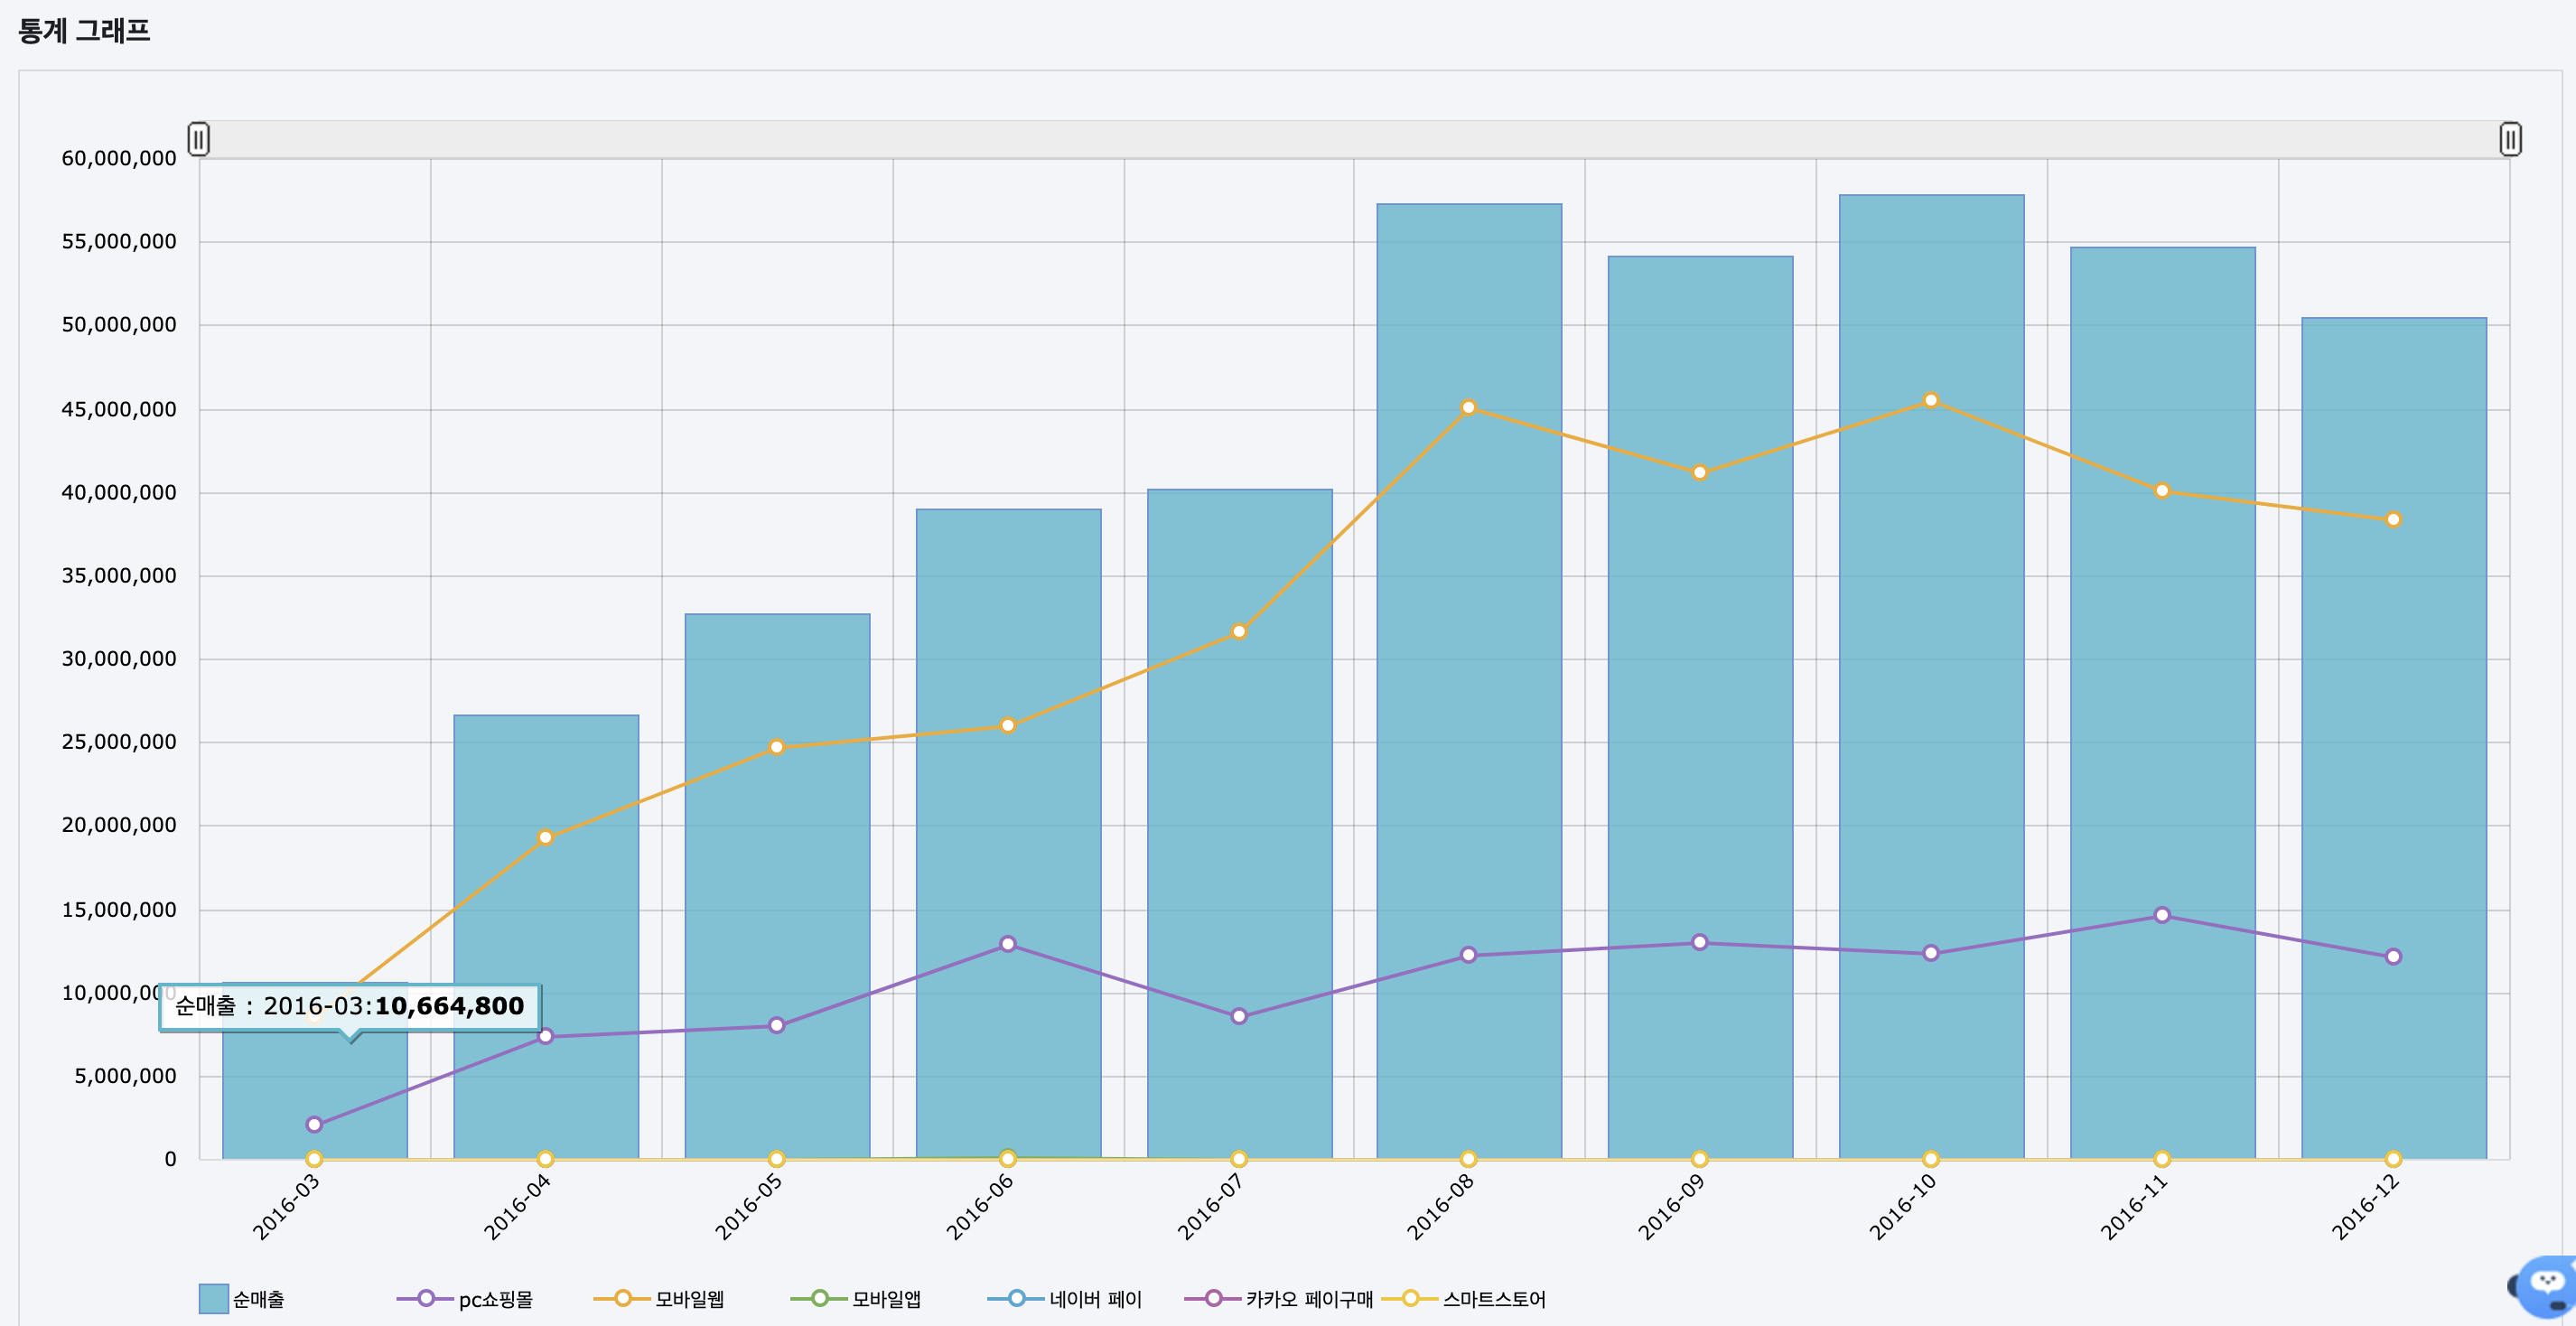Toggle the 네이버 페이 legend entry
2576x1326 pixels.
coord(1065,1299)
